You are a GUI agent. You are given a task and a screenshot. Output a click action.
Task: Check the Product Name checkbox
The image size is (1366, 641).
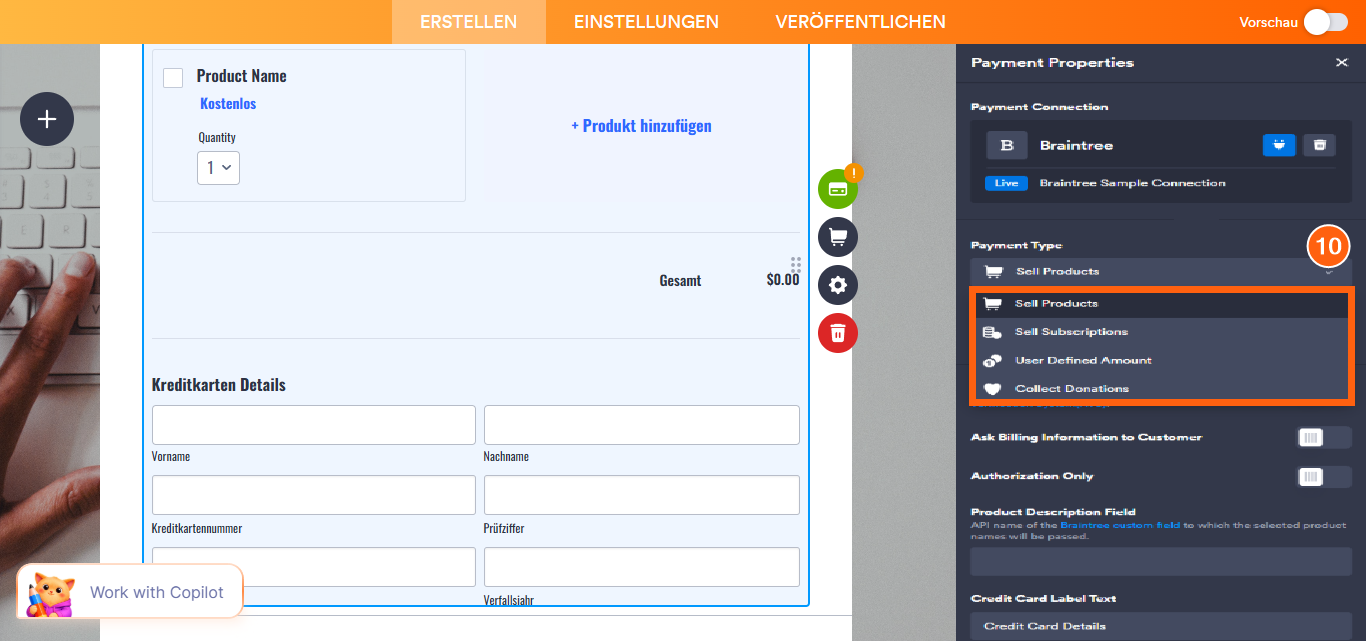pos(173,76)
